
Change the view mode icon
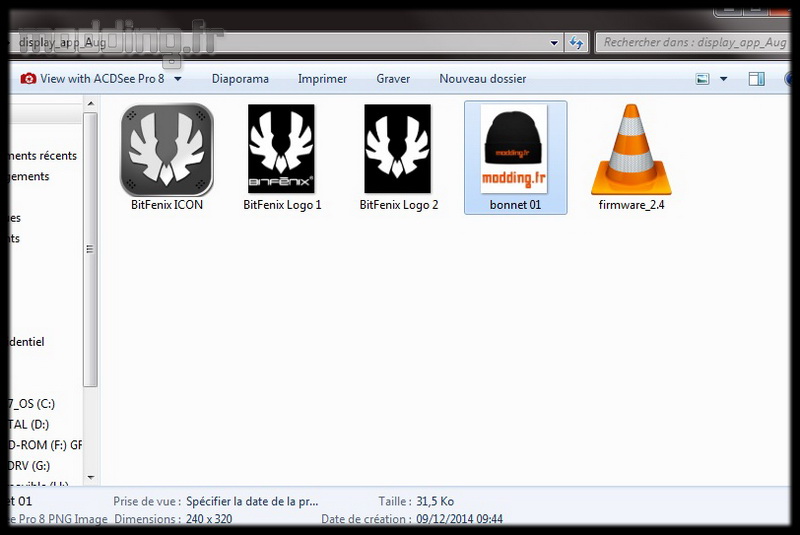[703, 79]
